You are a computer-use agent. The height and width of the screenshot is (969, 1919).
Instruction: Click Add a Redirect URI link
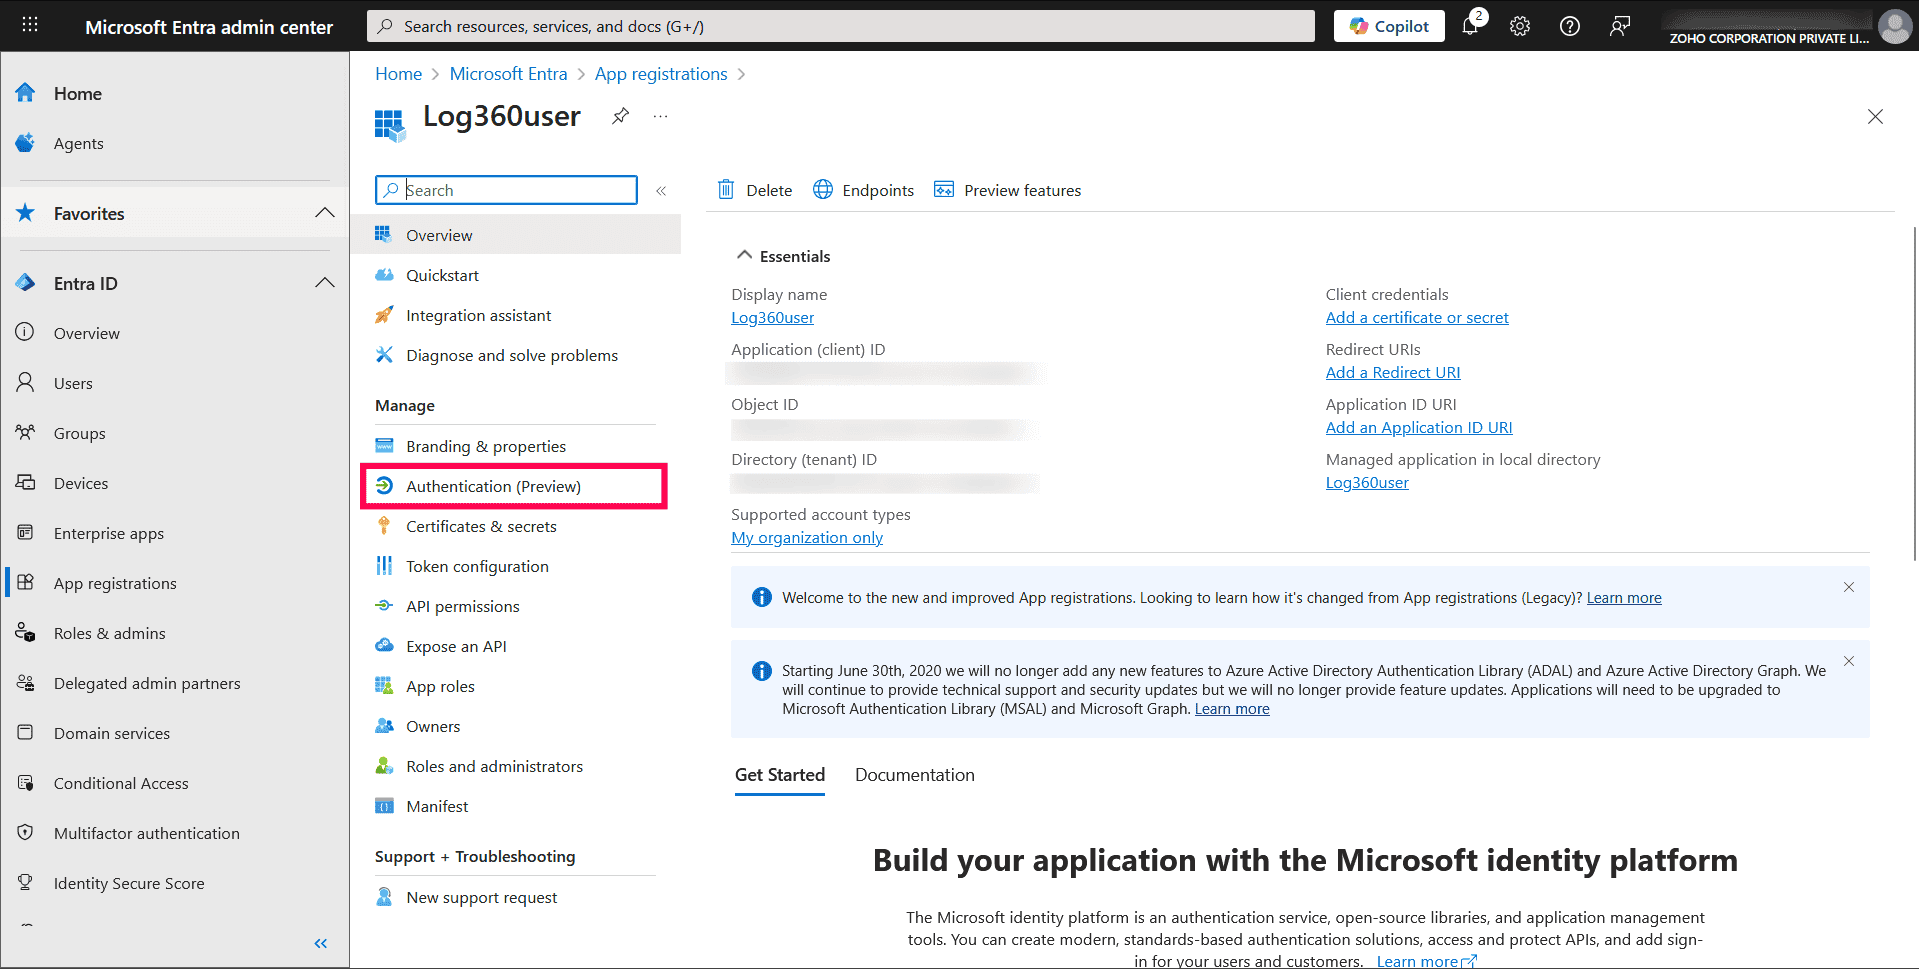(1392, 372)
